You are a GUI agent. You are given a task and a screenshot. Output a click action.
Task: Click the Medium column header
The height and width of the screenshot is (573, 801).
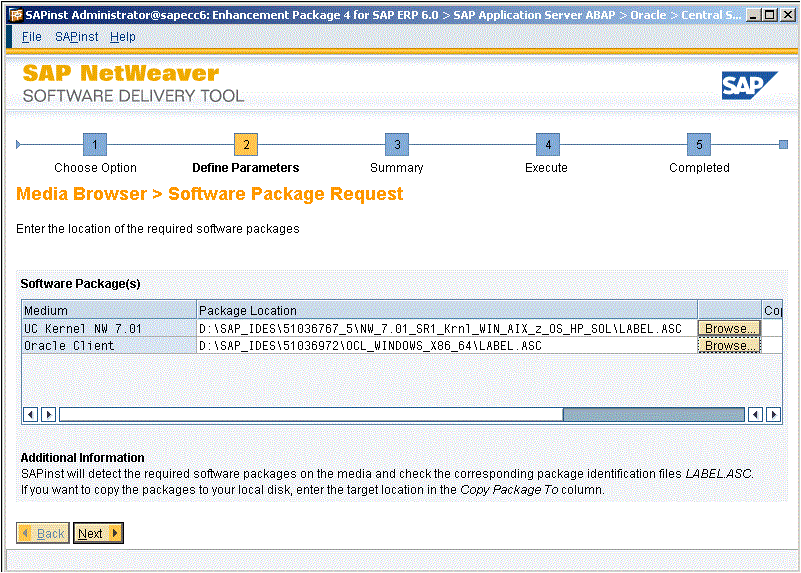coord(109,310)
